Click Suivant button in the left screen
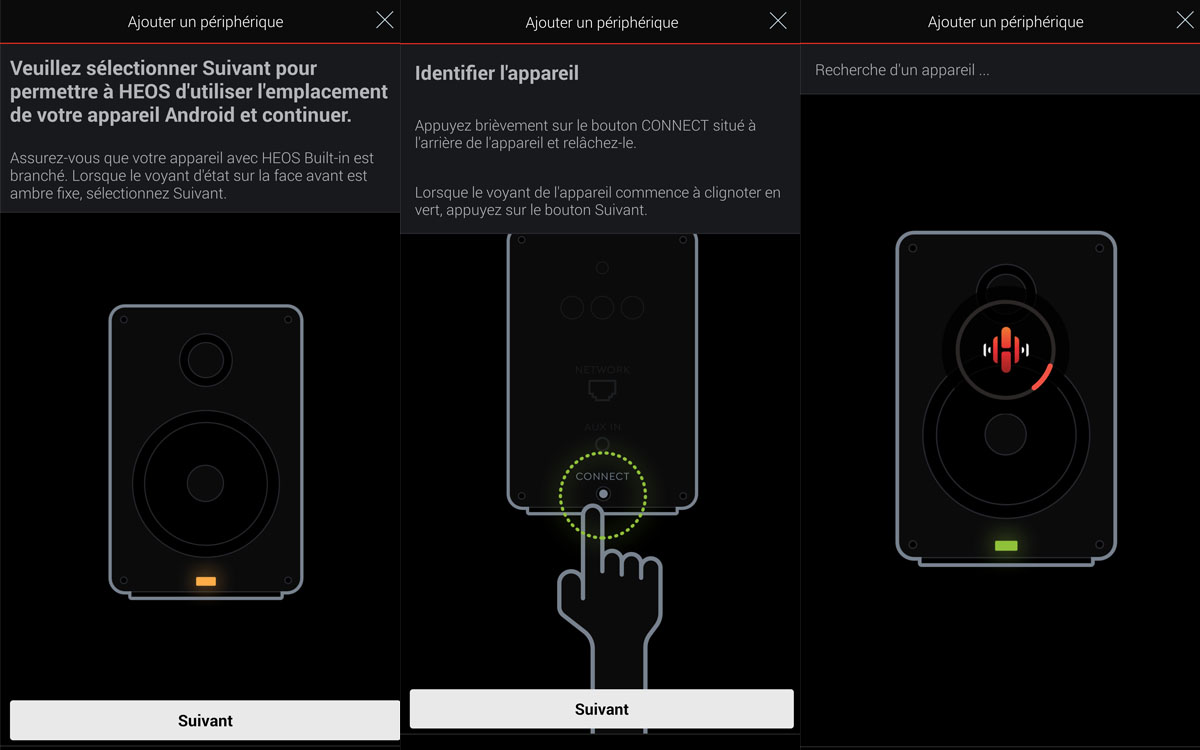 pyautogui.click(x=205, y=720)
